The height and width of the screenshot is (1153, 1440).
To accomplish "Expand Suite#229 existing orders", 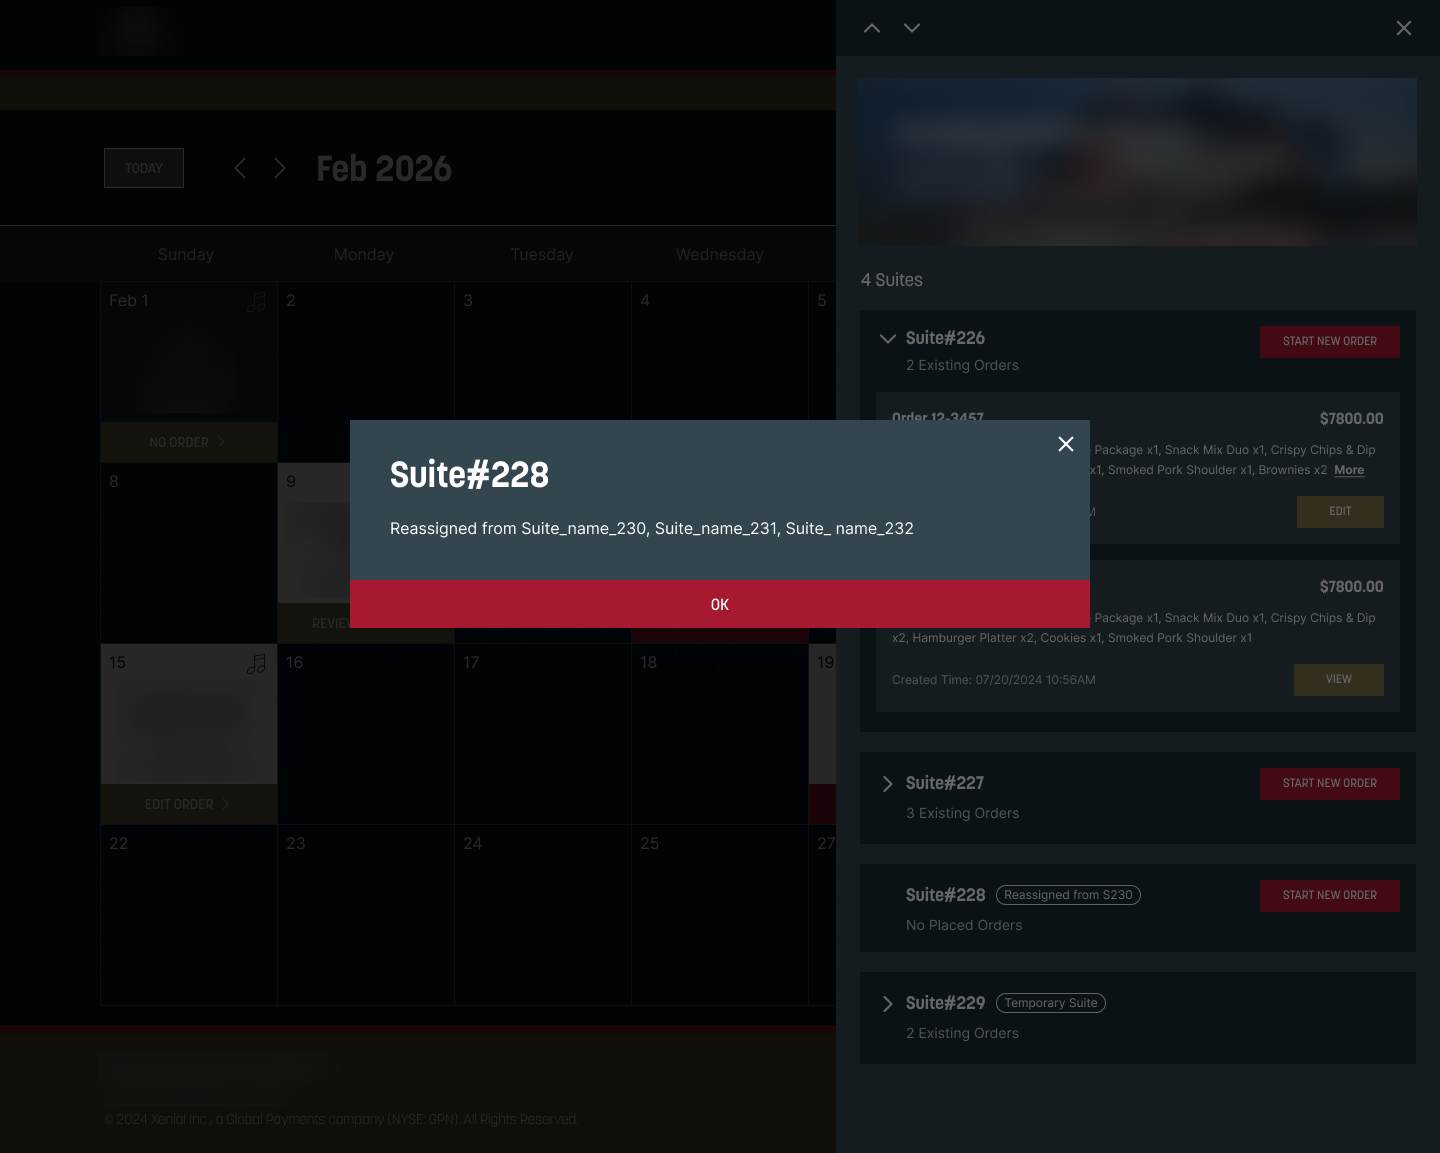I will click(x=887, y=1004).
